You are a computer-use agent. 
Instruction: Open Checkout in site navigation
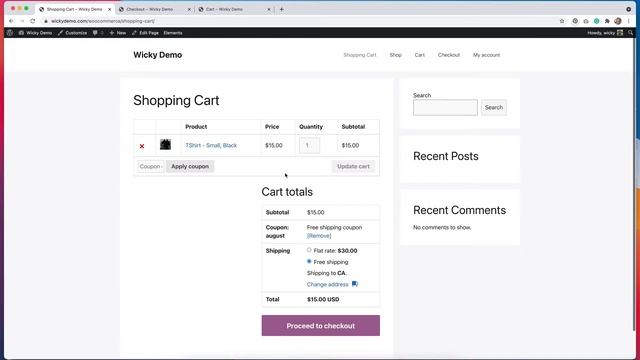(x=449, y=55)
